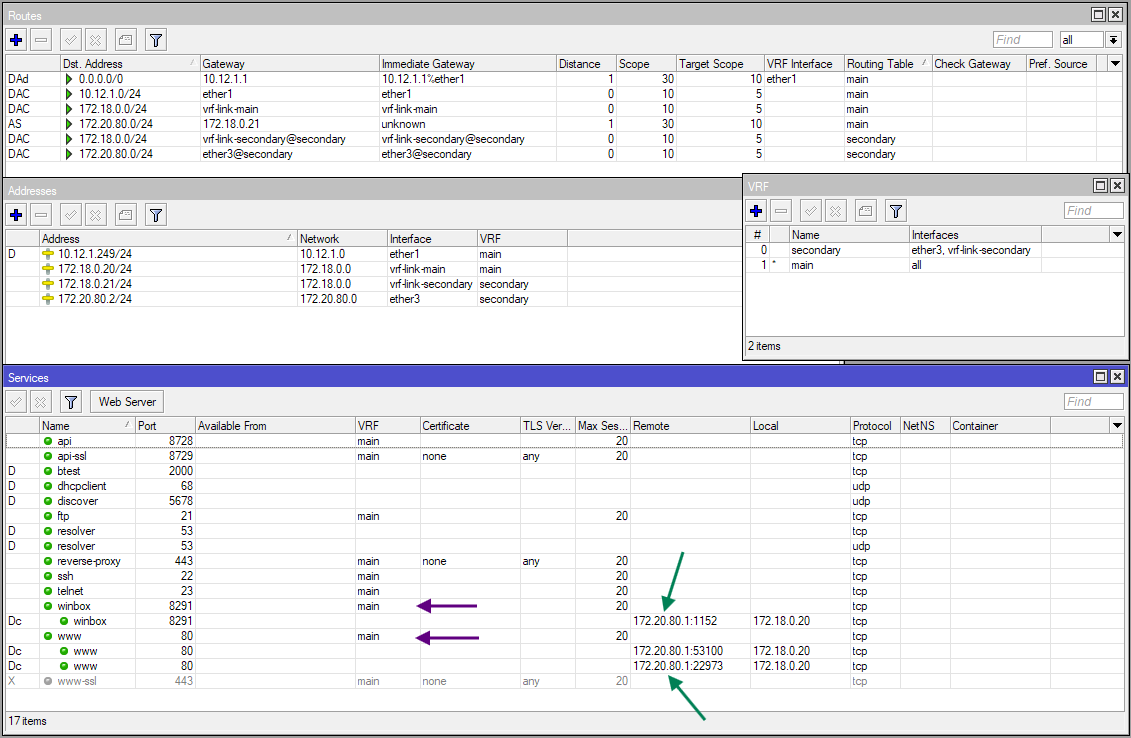This screenshot has height=738, width=1131.
Task: Click comment icon in VRF toolbar
Action: pos(866,211)
